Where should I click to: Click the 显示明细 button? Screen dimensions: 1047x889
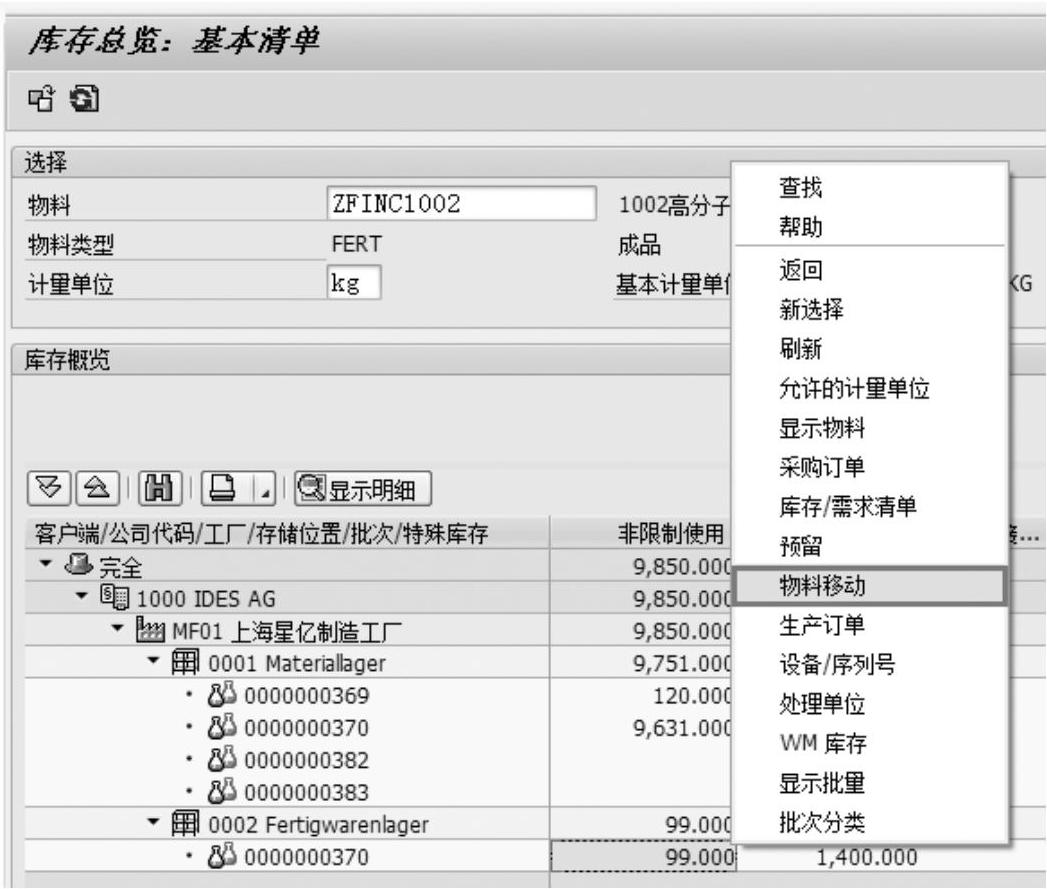[363, 489]
